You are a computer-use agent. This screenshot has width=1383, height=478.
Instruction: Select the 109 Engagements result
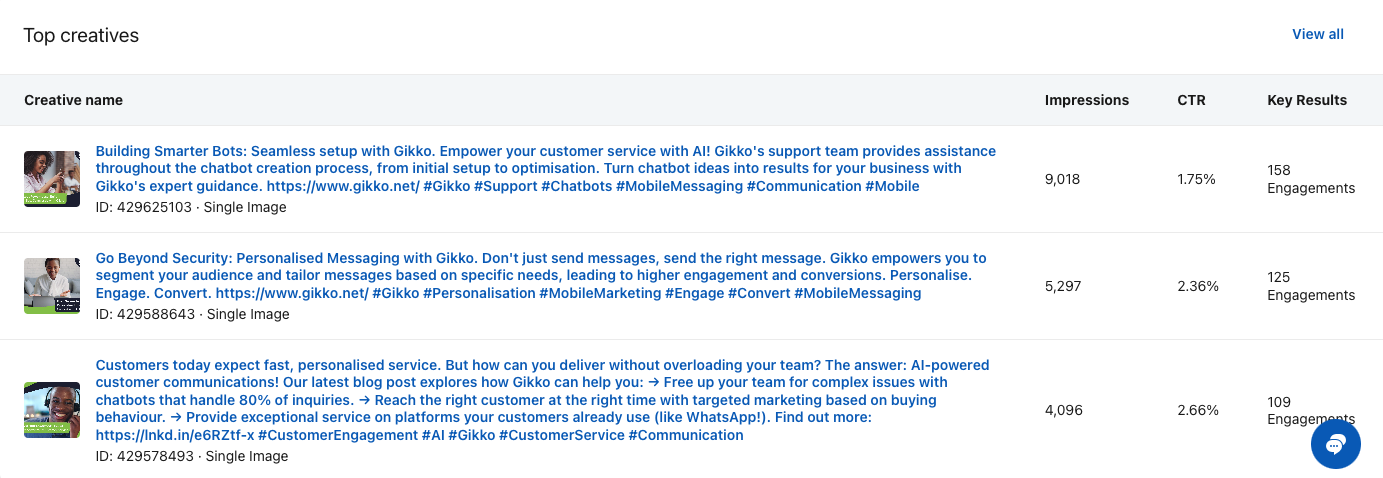point(1310,410)
